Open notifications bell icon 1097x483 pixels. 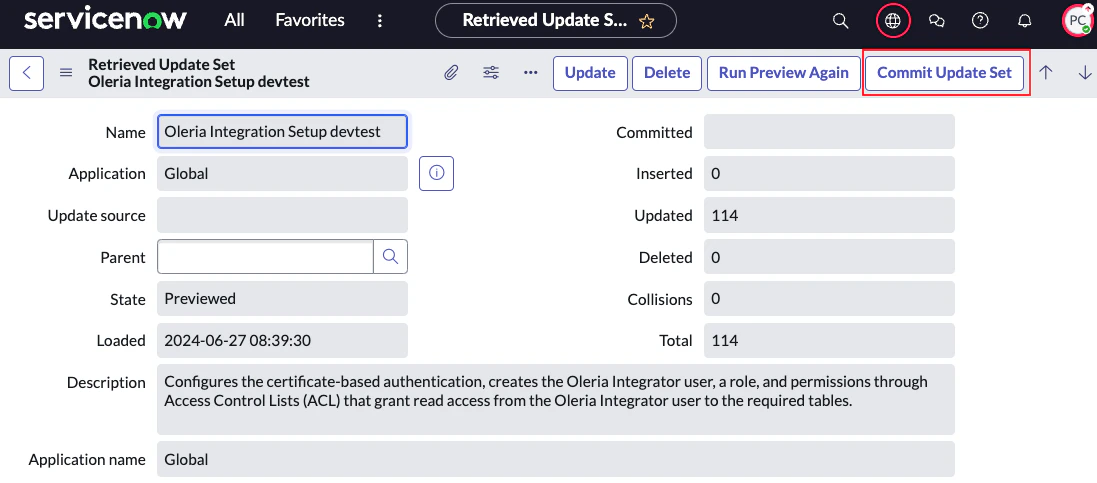[x=1024, y=21]
